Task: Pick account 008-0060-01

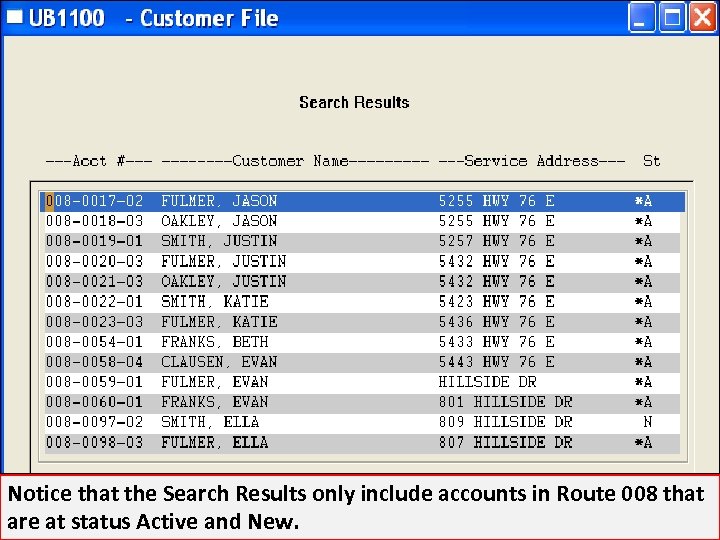Action: pyautogui.click(x=94, y=402)
